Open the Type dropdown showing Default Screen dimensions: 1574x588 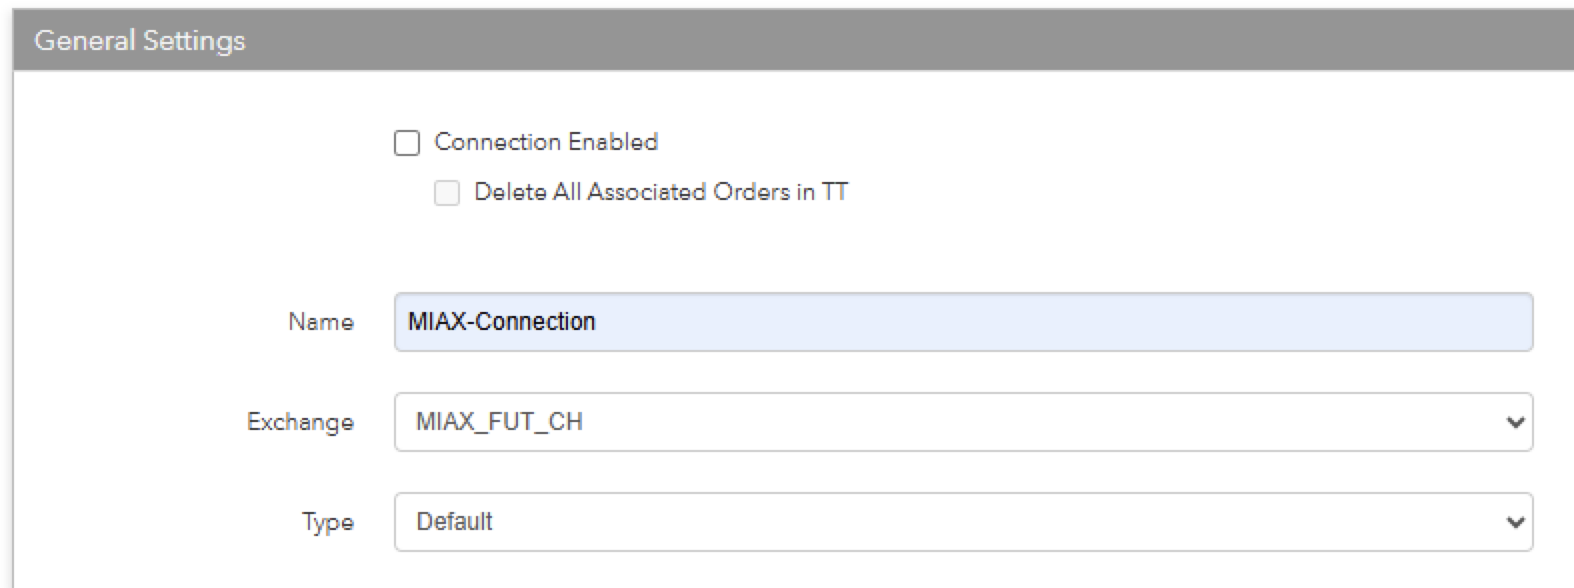963,522
